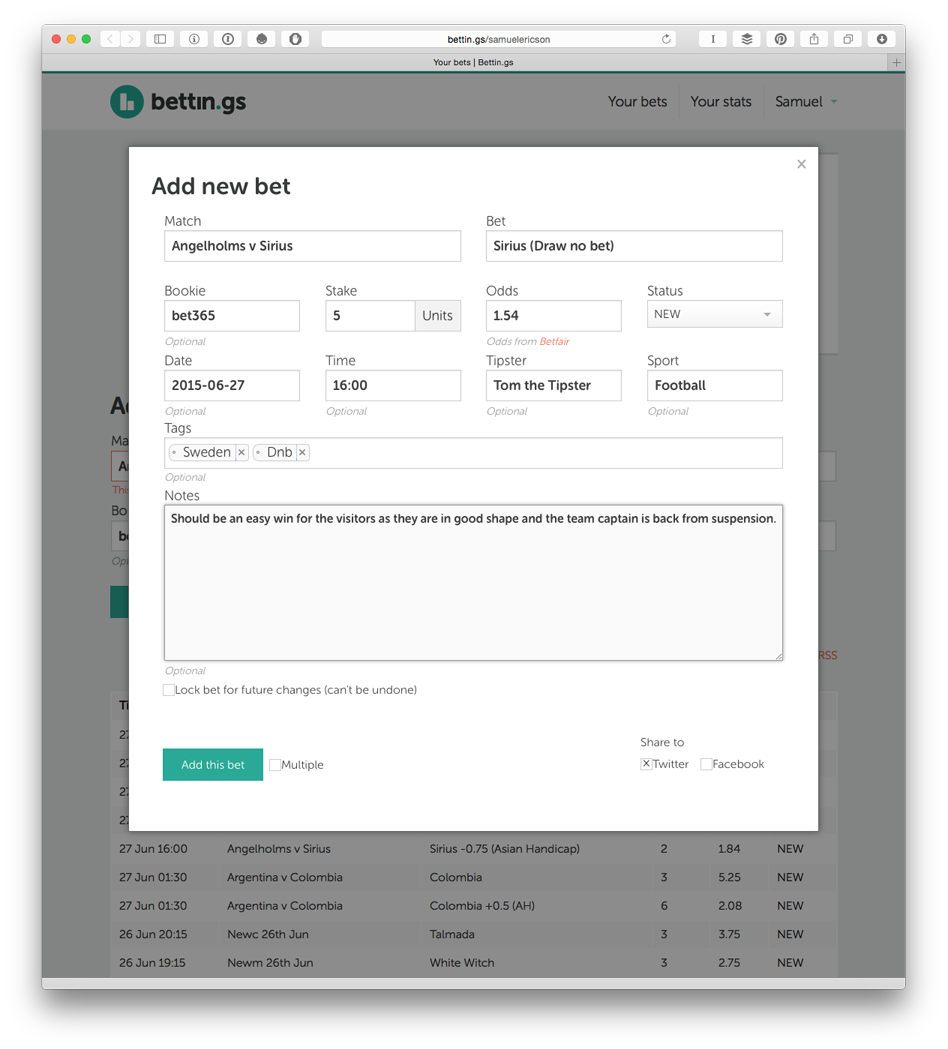Open Your stats navigation item
Viewport: 948px width, 1049px height.
tap(721, 102)
